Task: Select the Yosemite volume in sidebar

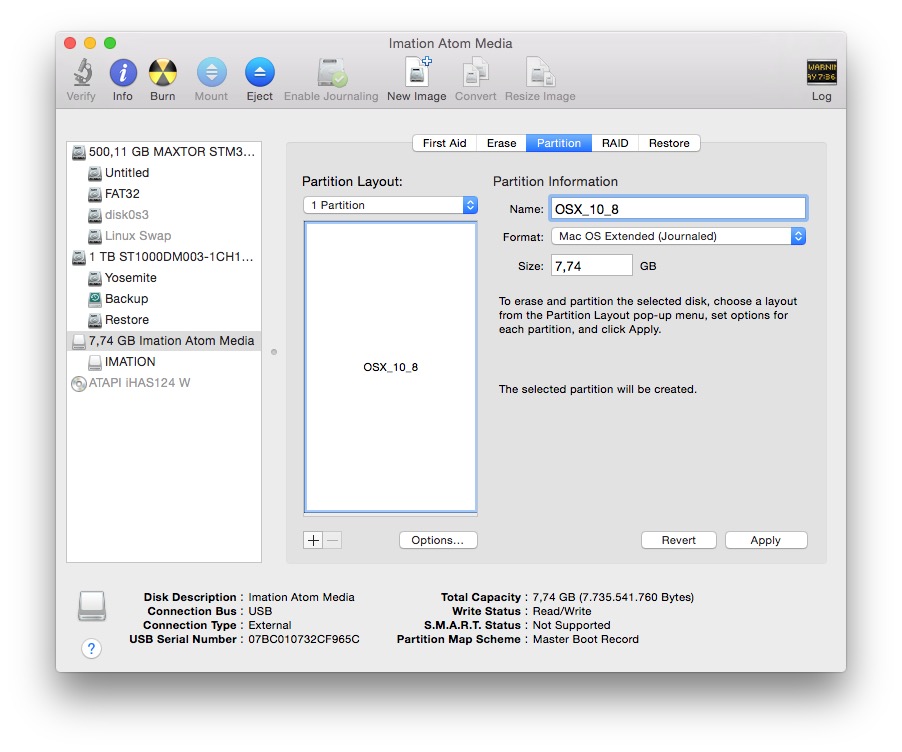Action: [x=130, y=278]
